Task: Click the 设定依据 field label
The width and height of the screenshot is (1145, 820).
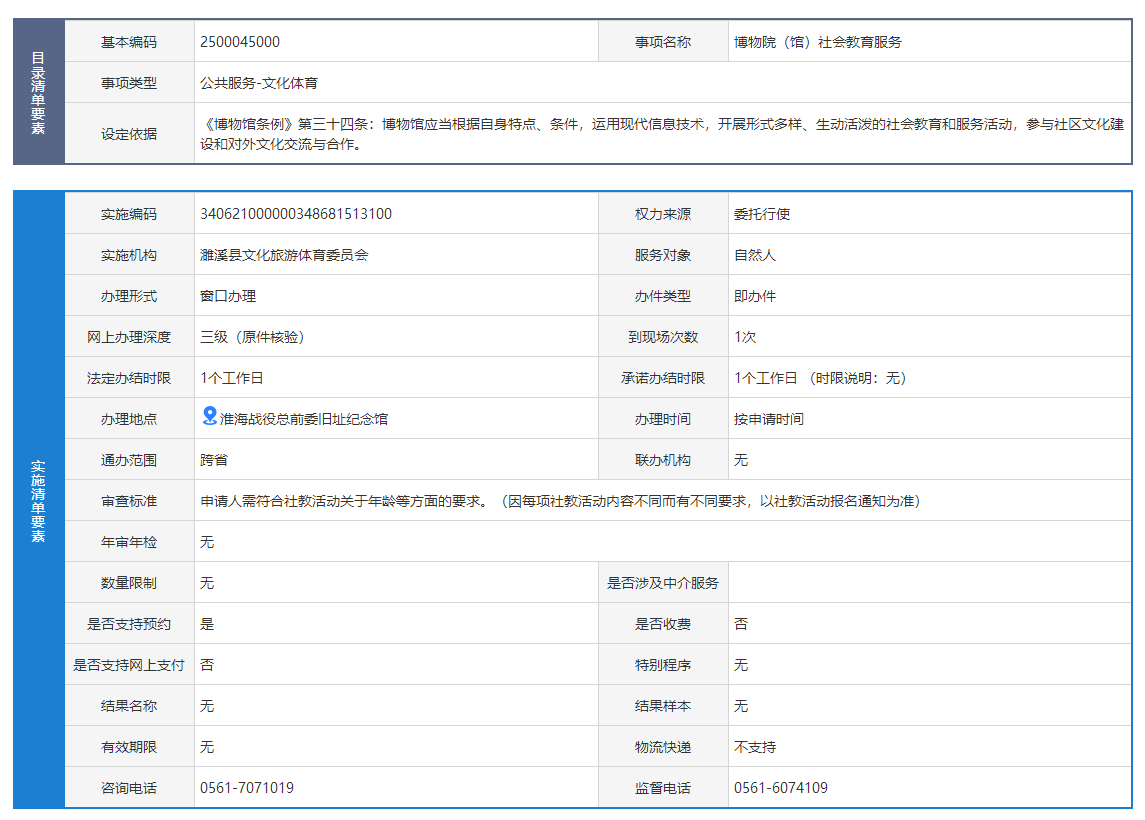Action: [x=129, y=134]
